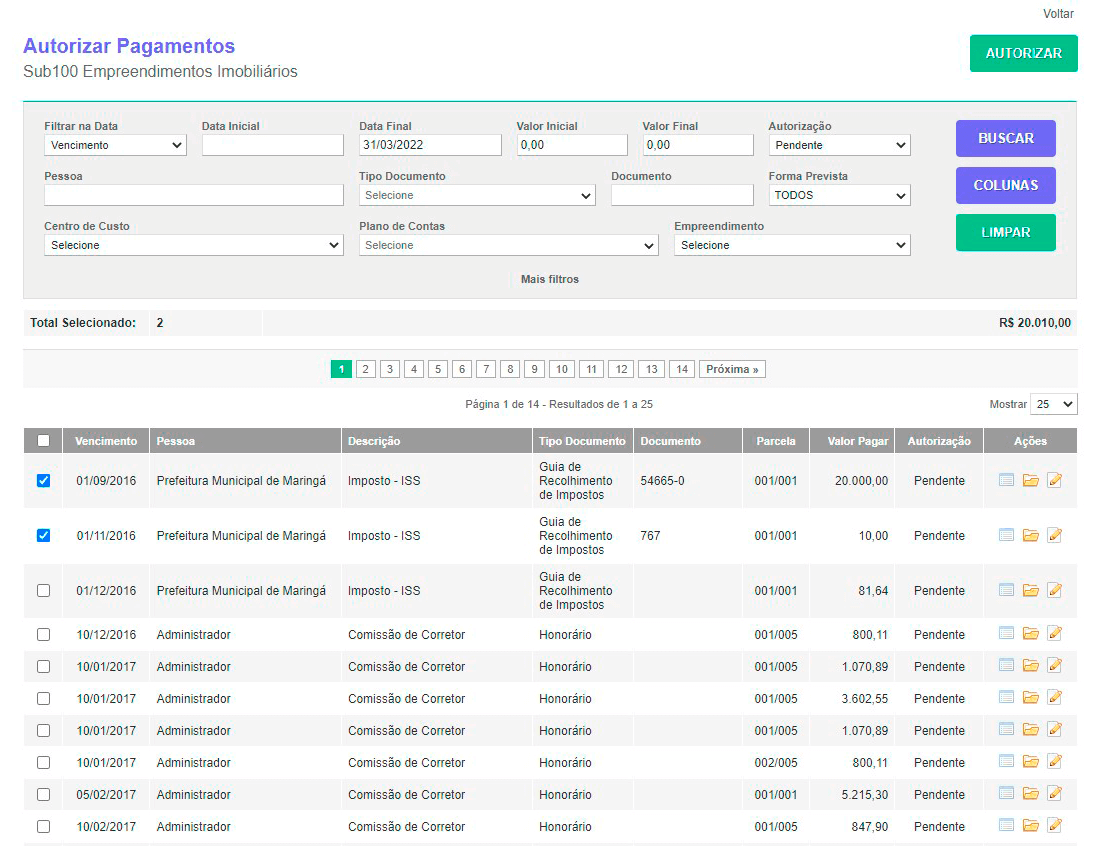The width and height of the screenshot is (1101, 846).
Task: Expand the Centro de Custo dropdown
Action: [x=193, y=245]
